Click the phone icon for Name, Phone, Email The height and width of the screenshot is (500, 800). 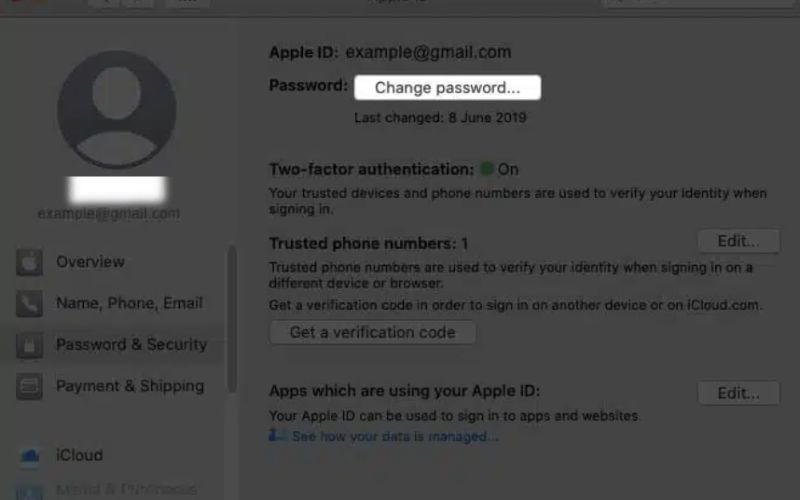(x=29, y=304)
